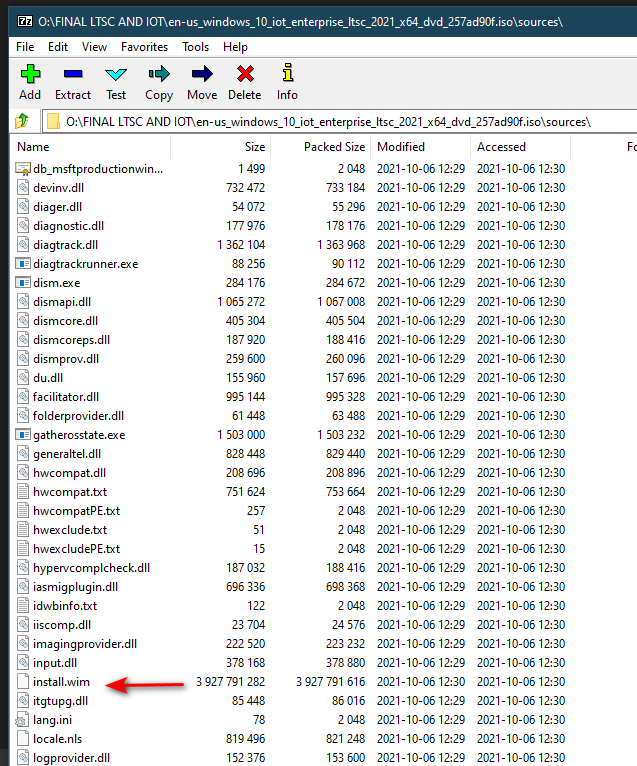Image resolution: width=637 pixels, height=766 pixels.
Task: Select the hwexclude.txt file icon
Action: tap(23, 530)
